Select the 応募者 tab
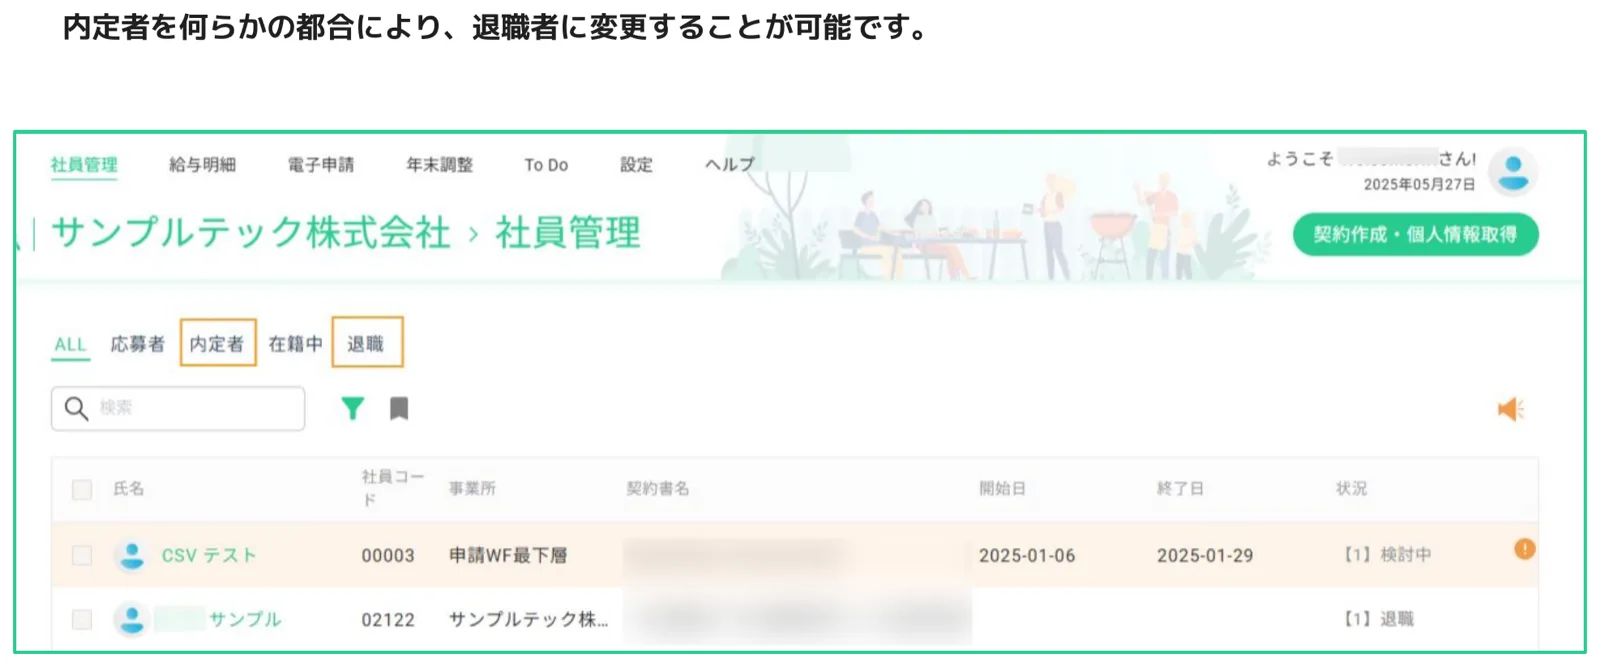Image resolution: width=1600 pixels, height=667 pixels. click(137, 344)
